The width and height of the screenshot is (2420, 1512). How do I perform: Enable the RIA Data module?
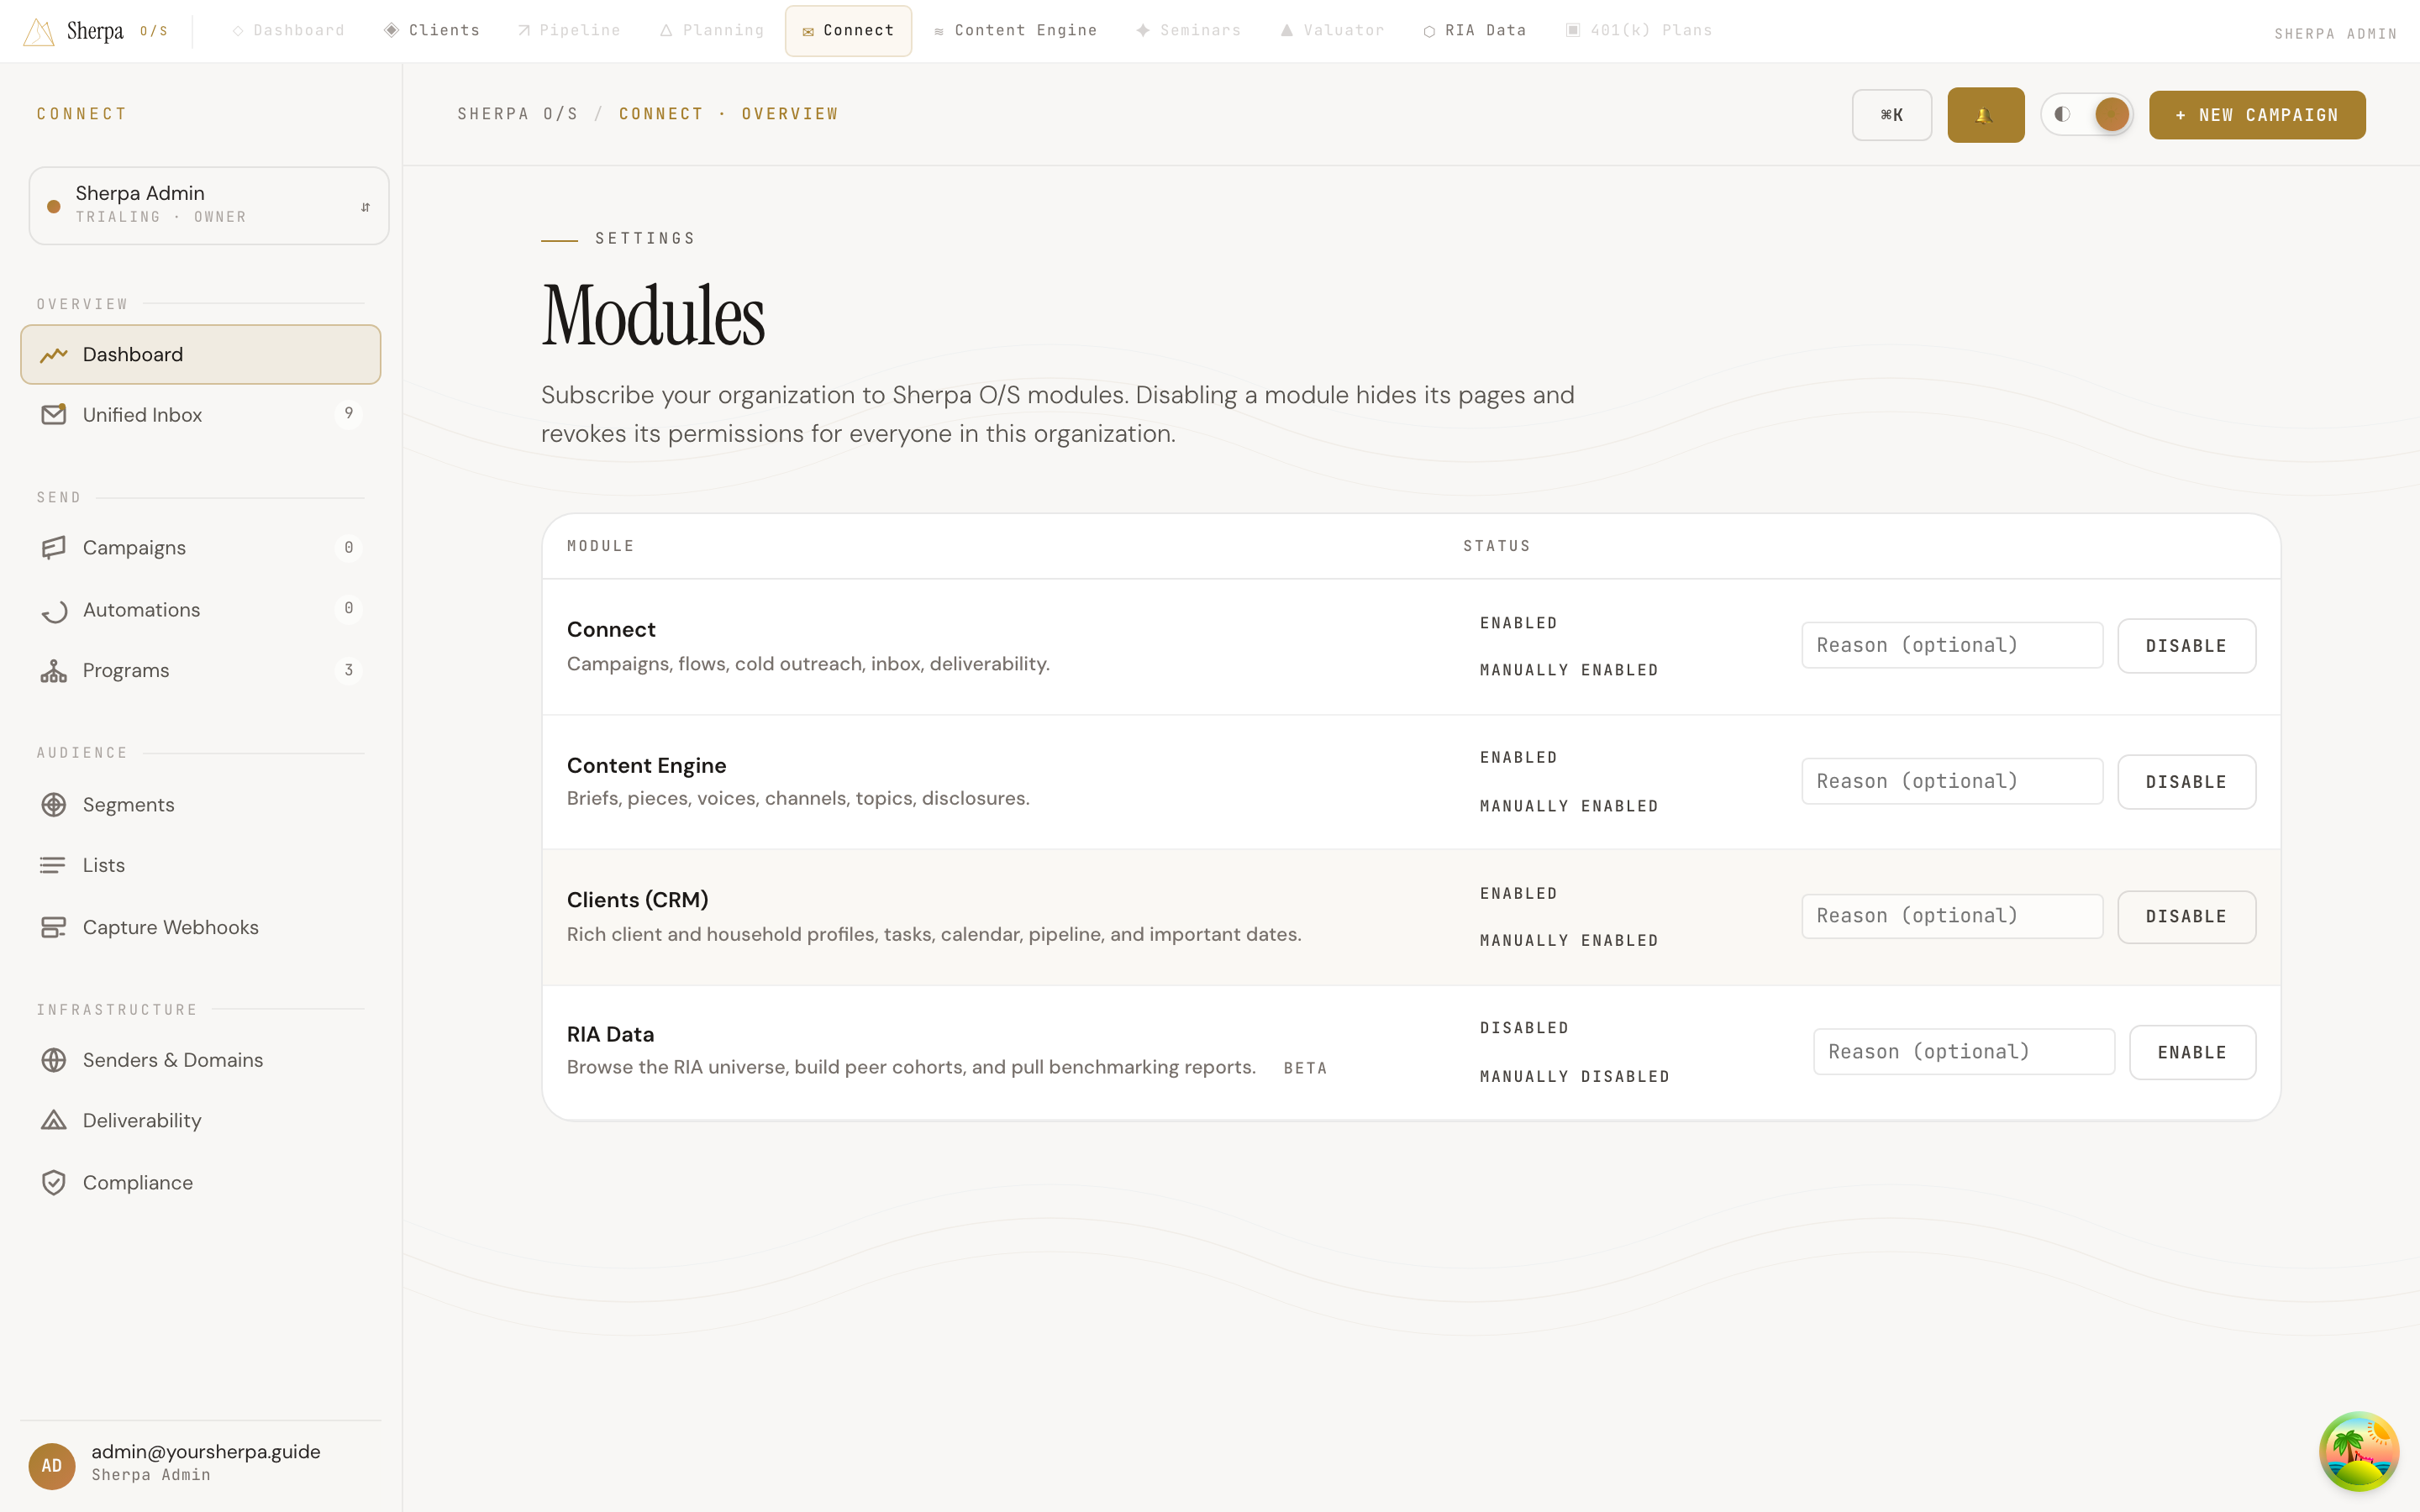2192,1052
